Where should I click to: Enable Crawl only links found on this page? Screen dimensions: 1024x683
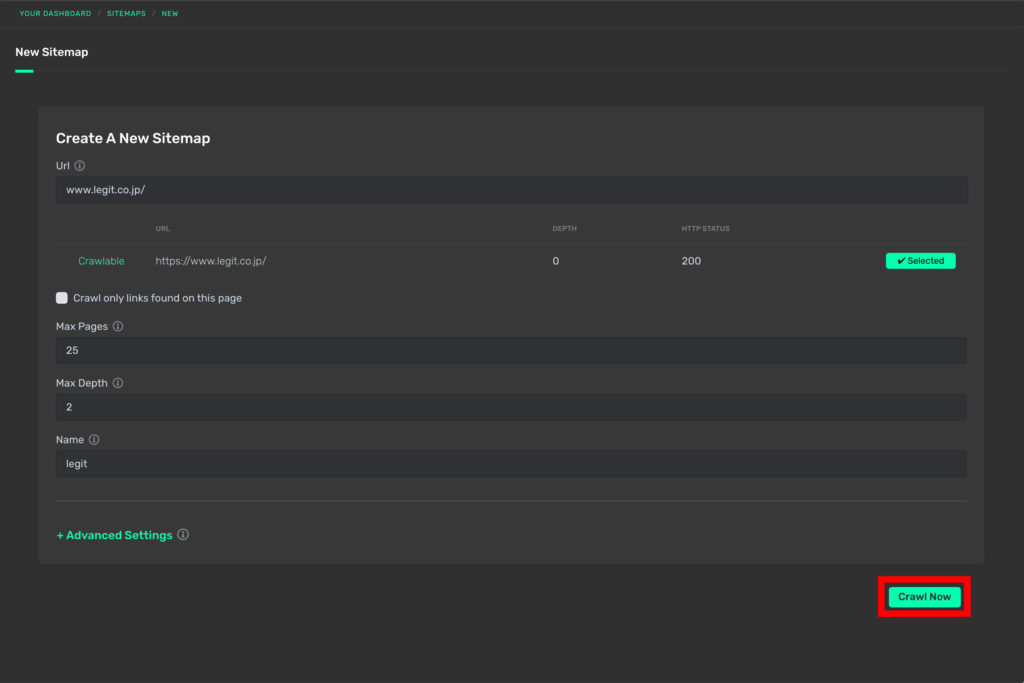click(62, 298)
